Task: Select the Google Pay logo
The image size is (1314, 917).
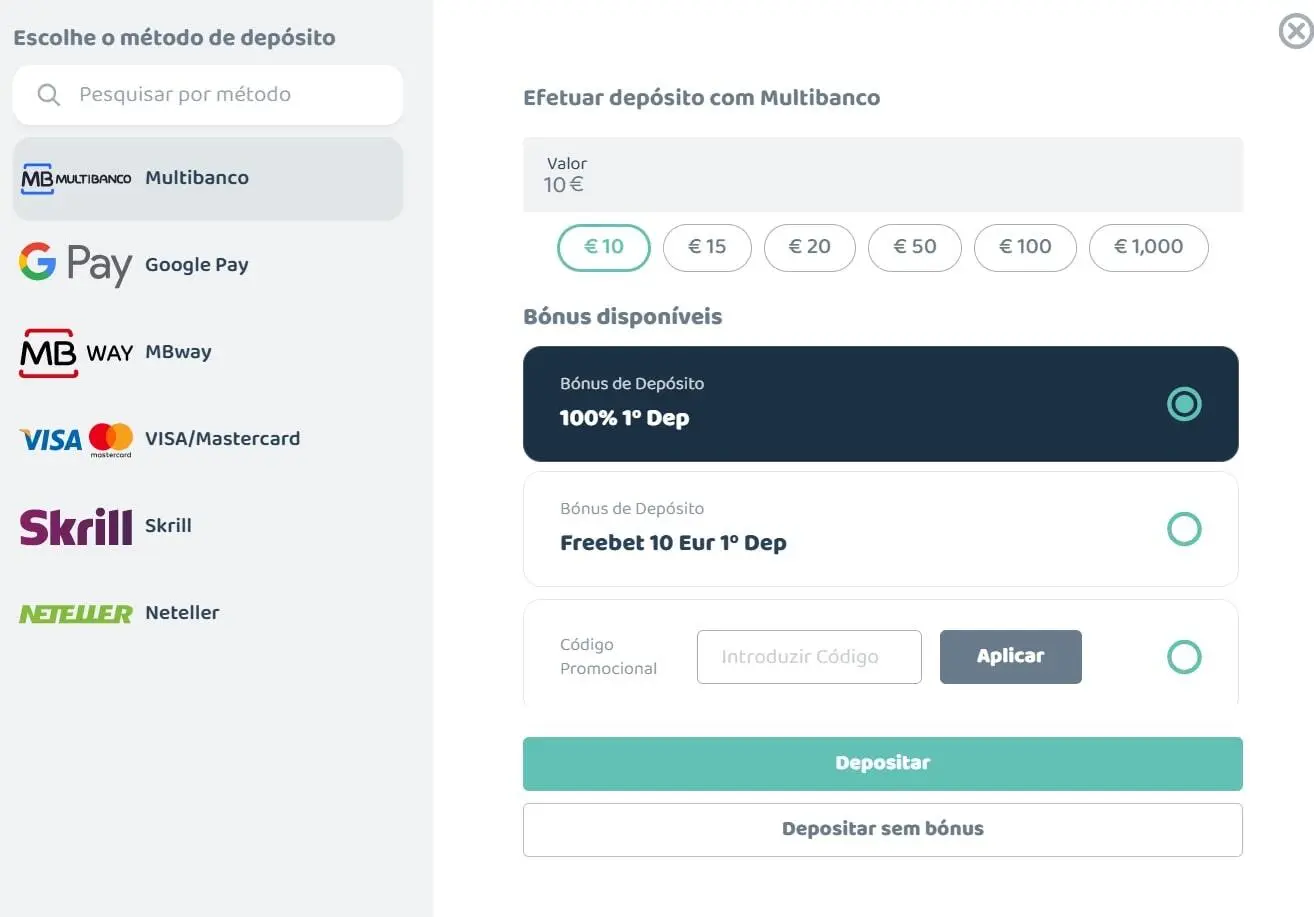Action: tap(76, 265)
